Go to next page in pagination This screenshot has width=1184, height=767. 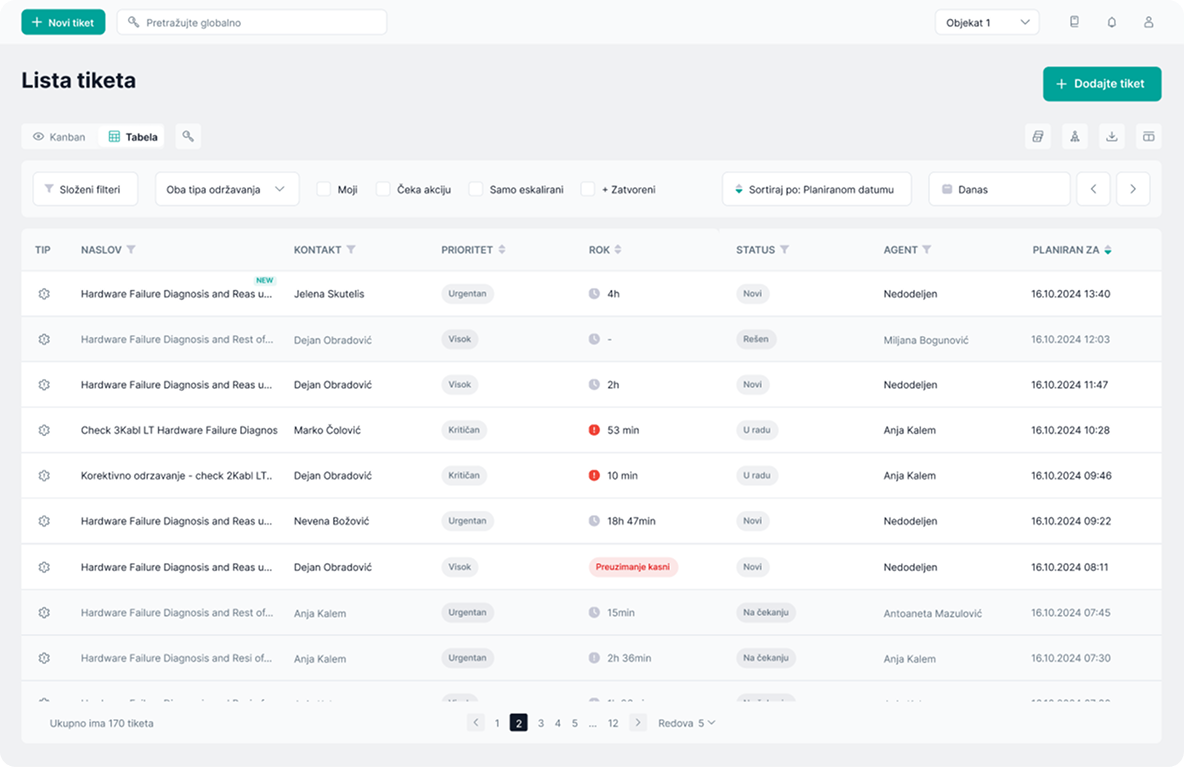pyautogui.click(x=638, y=723)
